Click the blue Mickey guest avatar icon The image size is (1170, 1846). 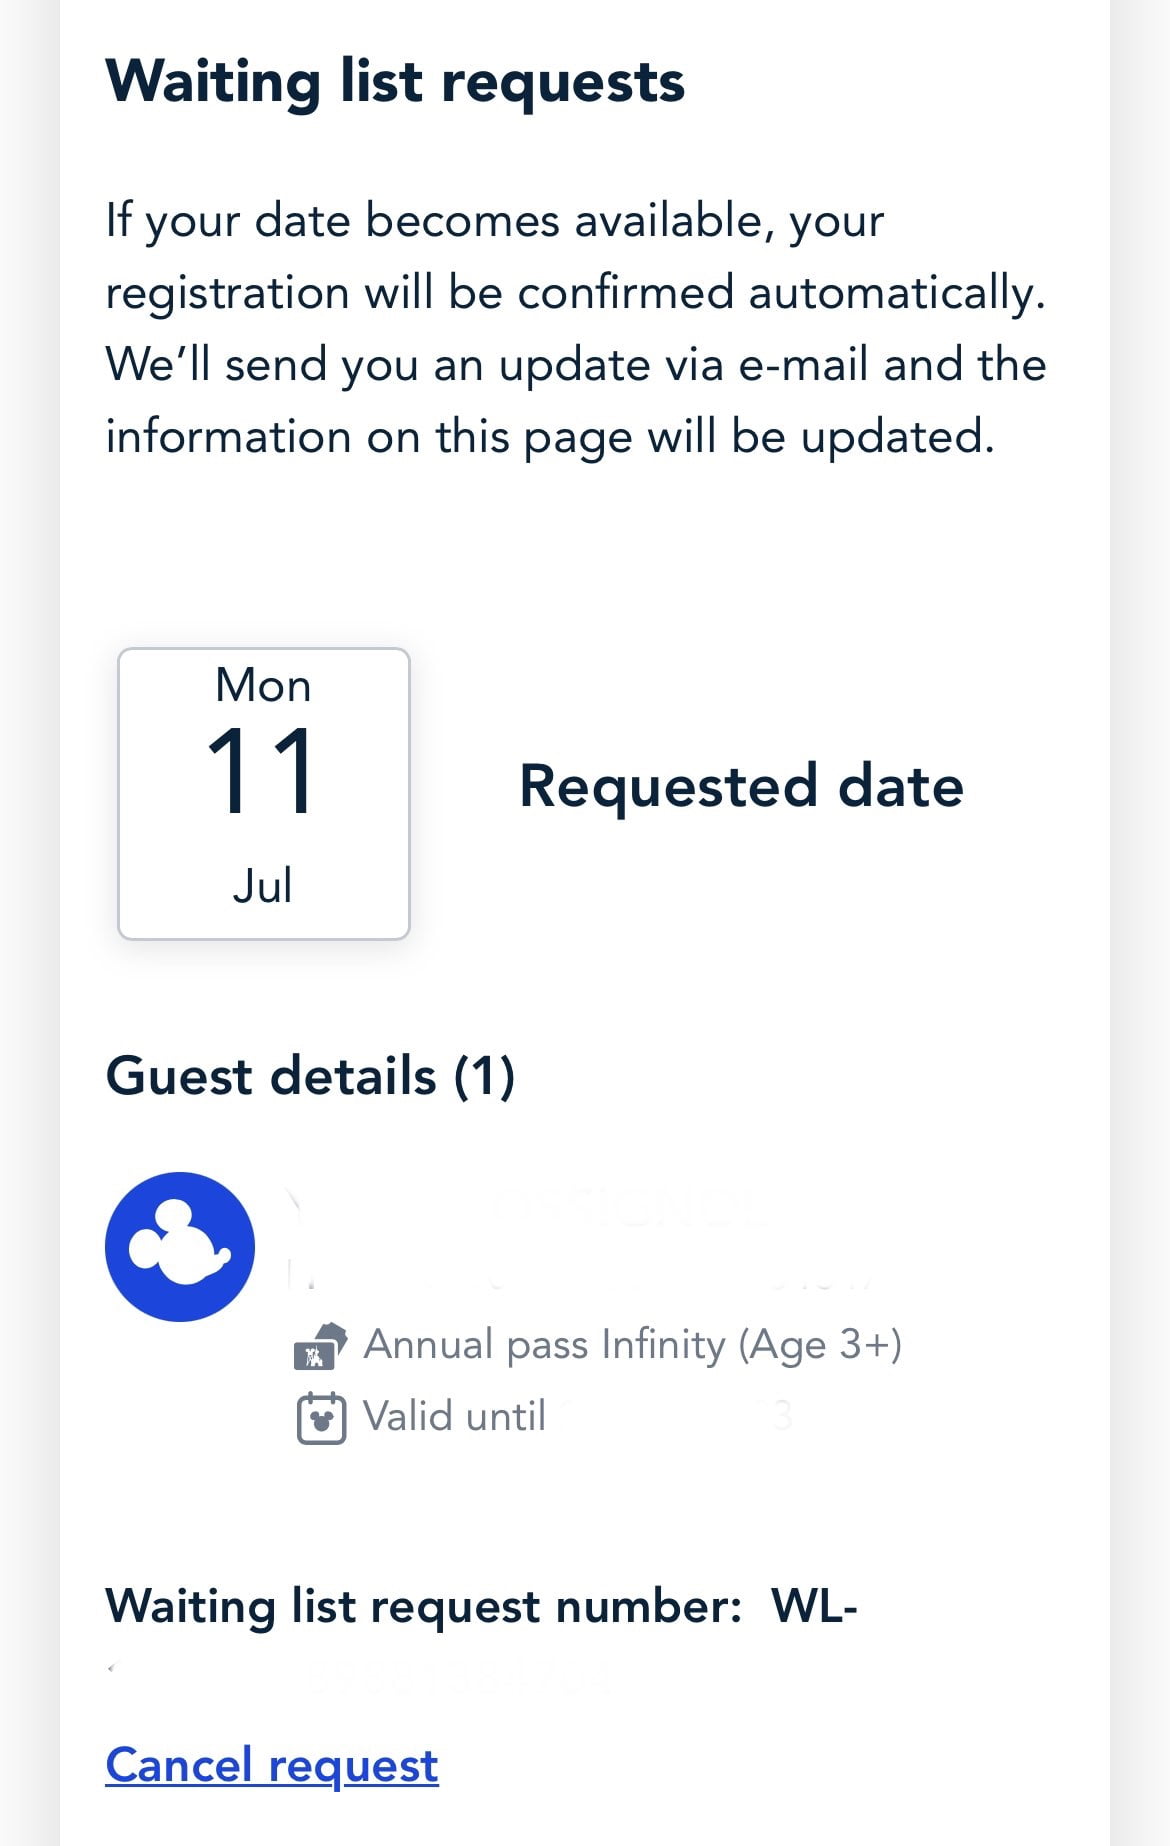pos(180,1246)
